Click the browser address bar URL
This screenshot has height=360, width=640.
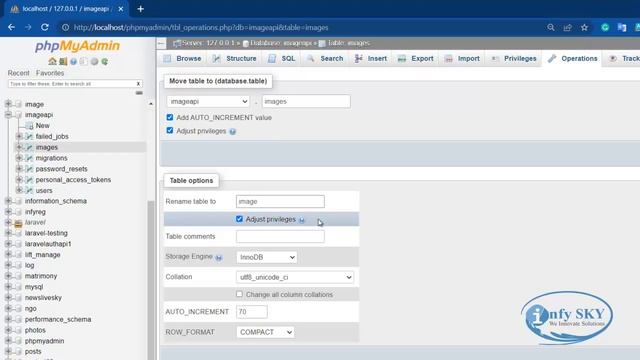click(201, 27)
